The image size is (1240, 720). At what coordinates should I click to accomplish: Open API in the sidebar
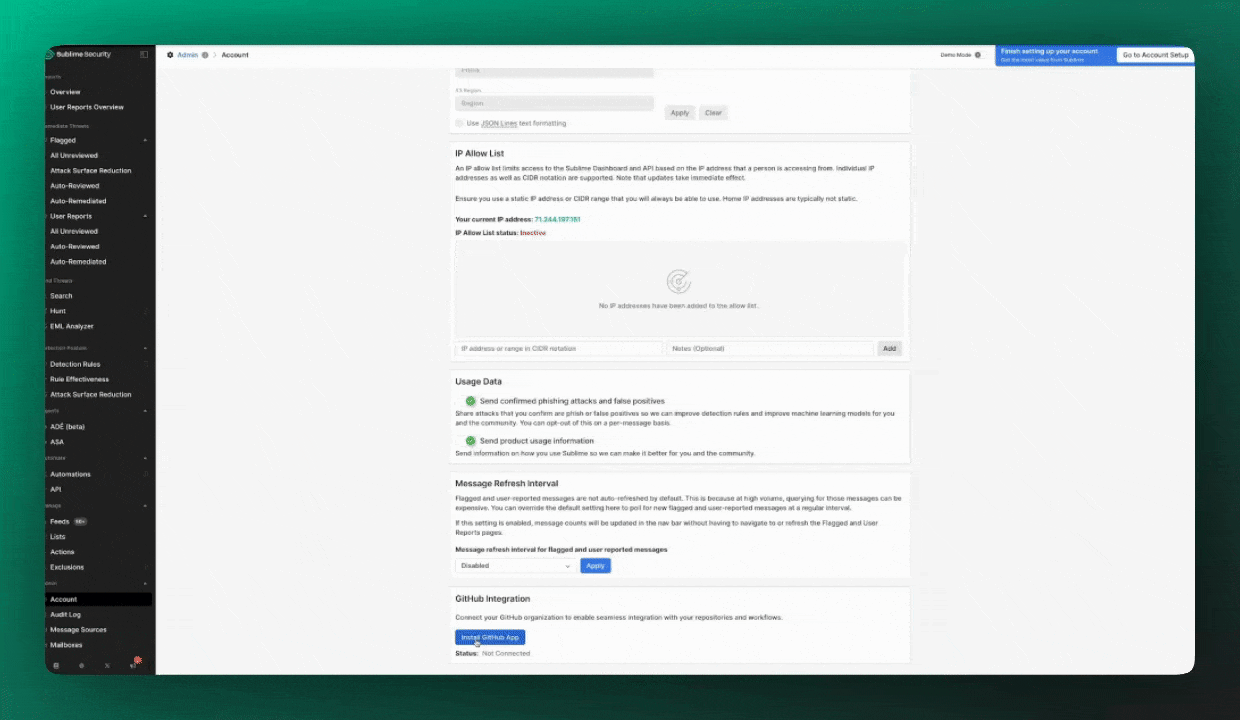click(56, 489)
